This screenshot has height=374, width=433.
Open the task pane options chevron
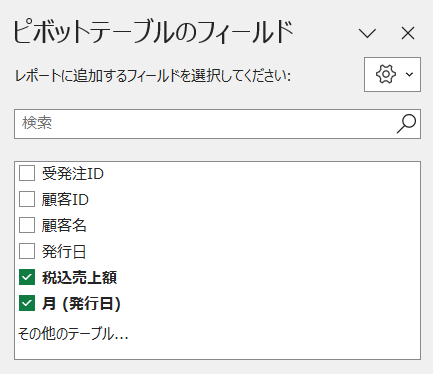pyautogui.click(x=367, y=33)
